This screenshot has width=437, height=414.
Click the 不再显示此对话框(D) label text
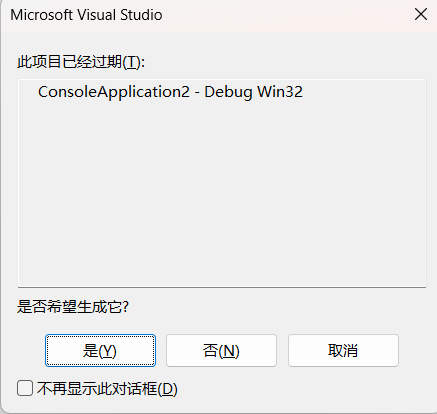[x=107, y=389]
